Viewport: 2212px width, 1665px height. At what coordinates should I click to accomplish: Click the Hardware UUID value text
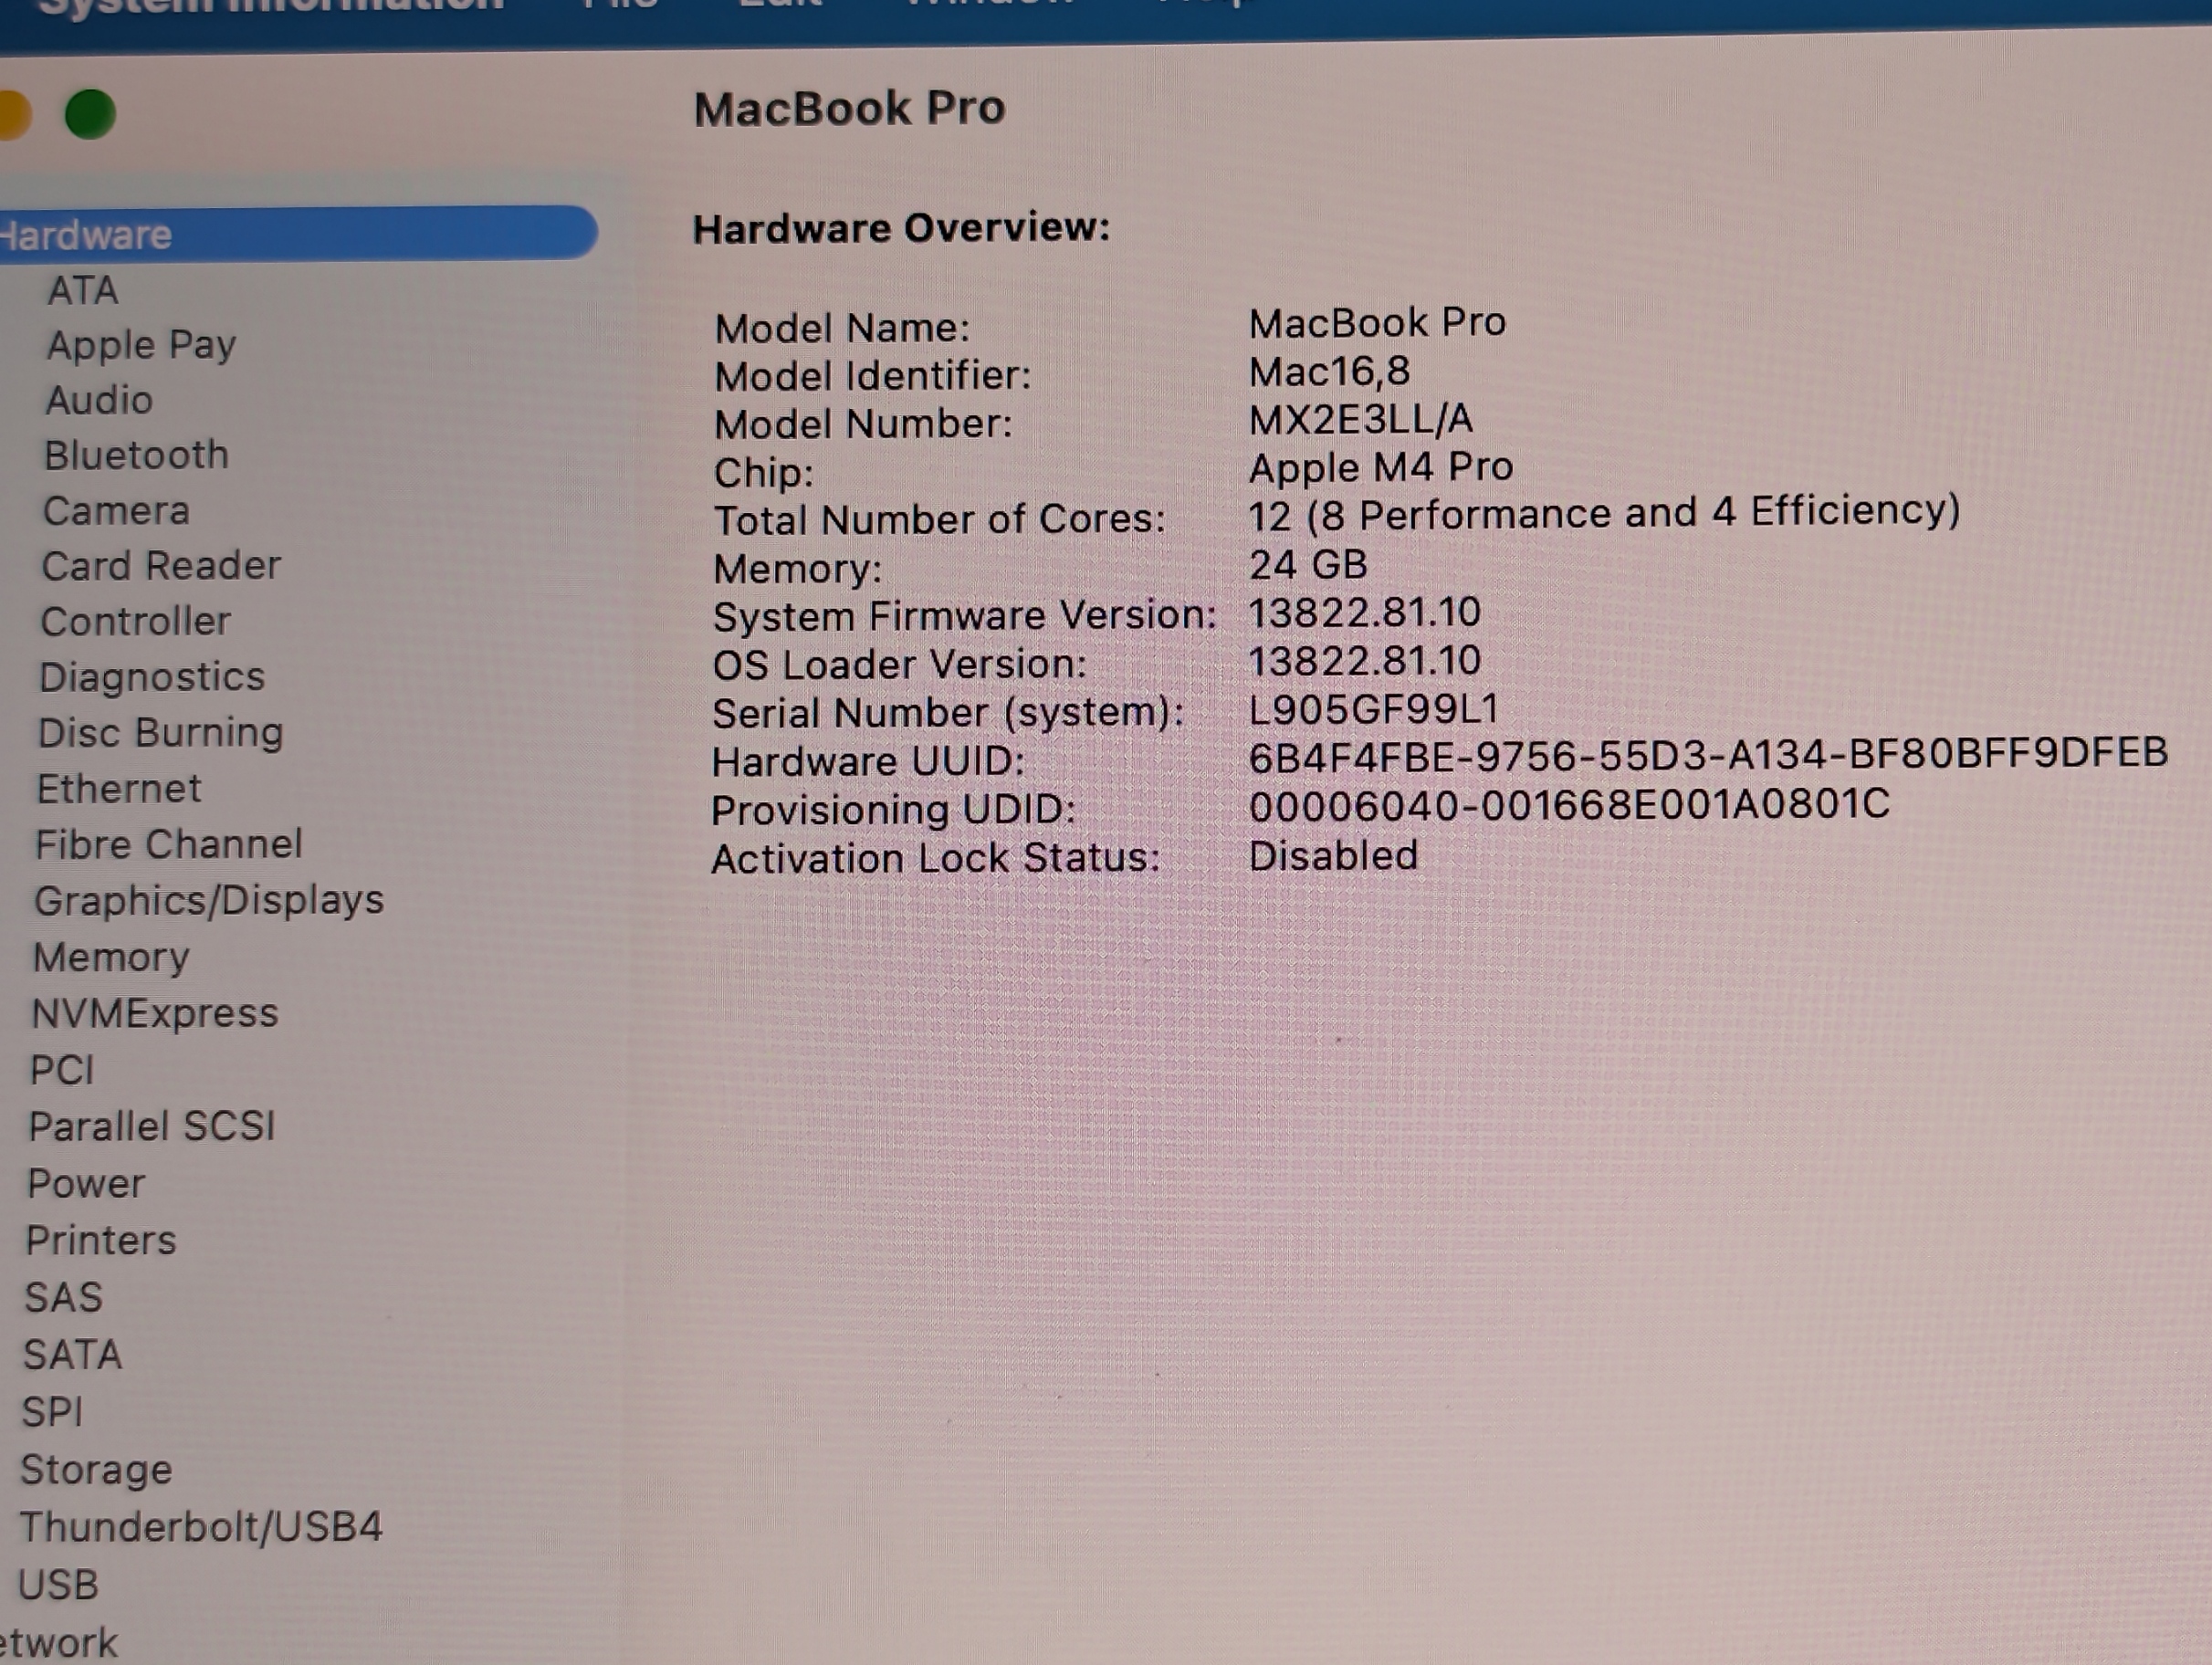pyautogui.click(x=1707, y=754)
